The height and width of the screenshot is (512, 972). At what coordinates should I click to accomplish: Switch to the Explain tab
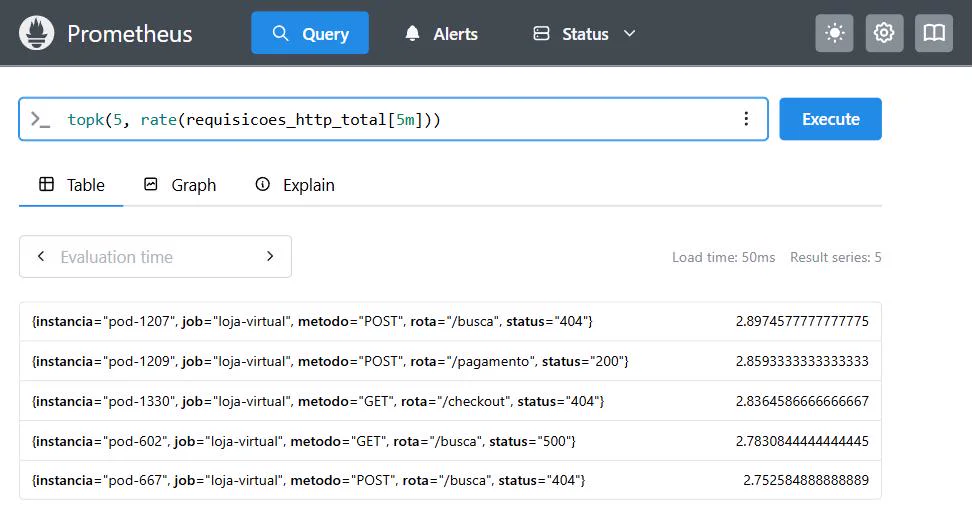(294, 185)
